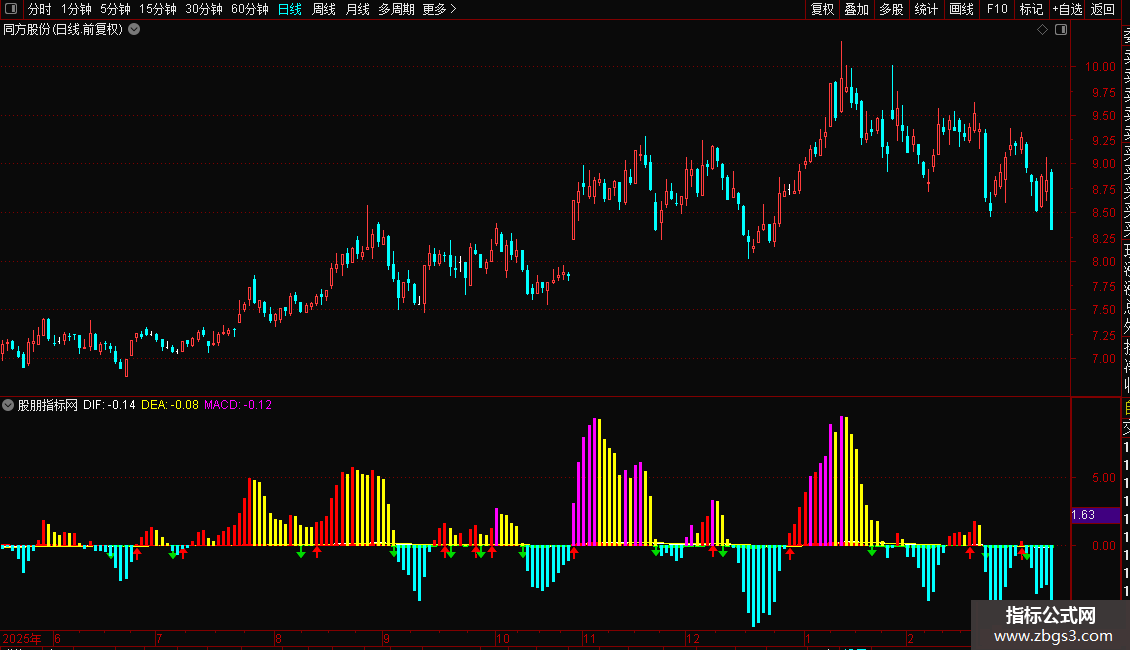Switch to 5分钟 period
The image size is (1130, 650).
[x=115, y=9]
